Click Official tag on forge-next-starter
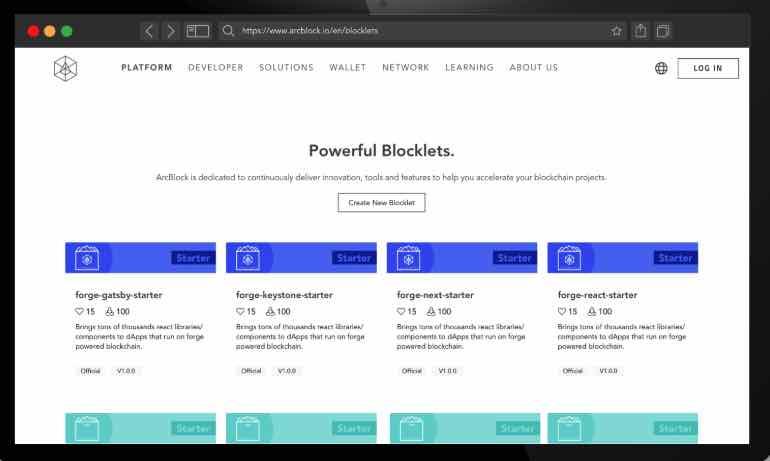770x461 pixels. tap(412, 371)
